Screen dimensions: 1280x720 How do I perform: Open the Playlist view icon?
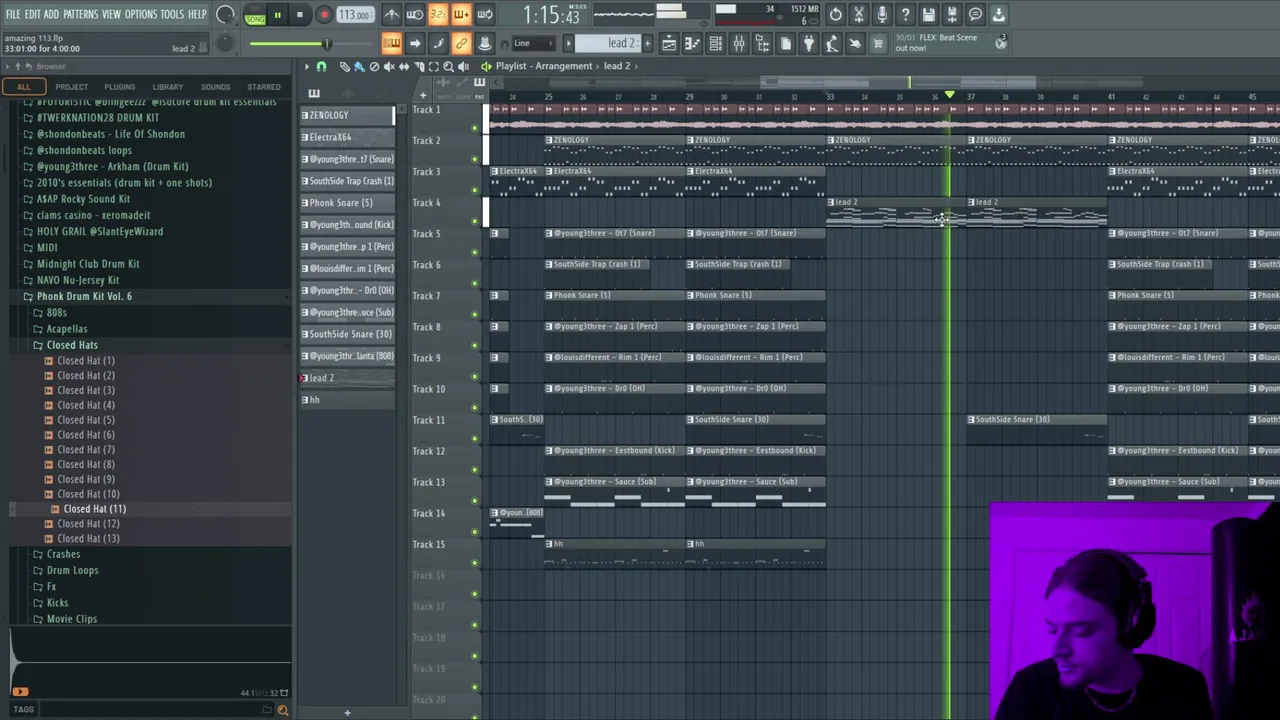pos(669,43)
